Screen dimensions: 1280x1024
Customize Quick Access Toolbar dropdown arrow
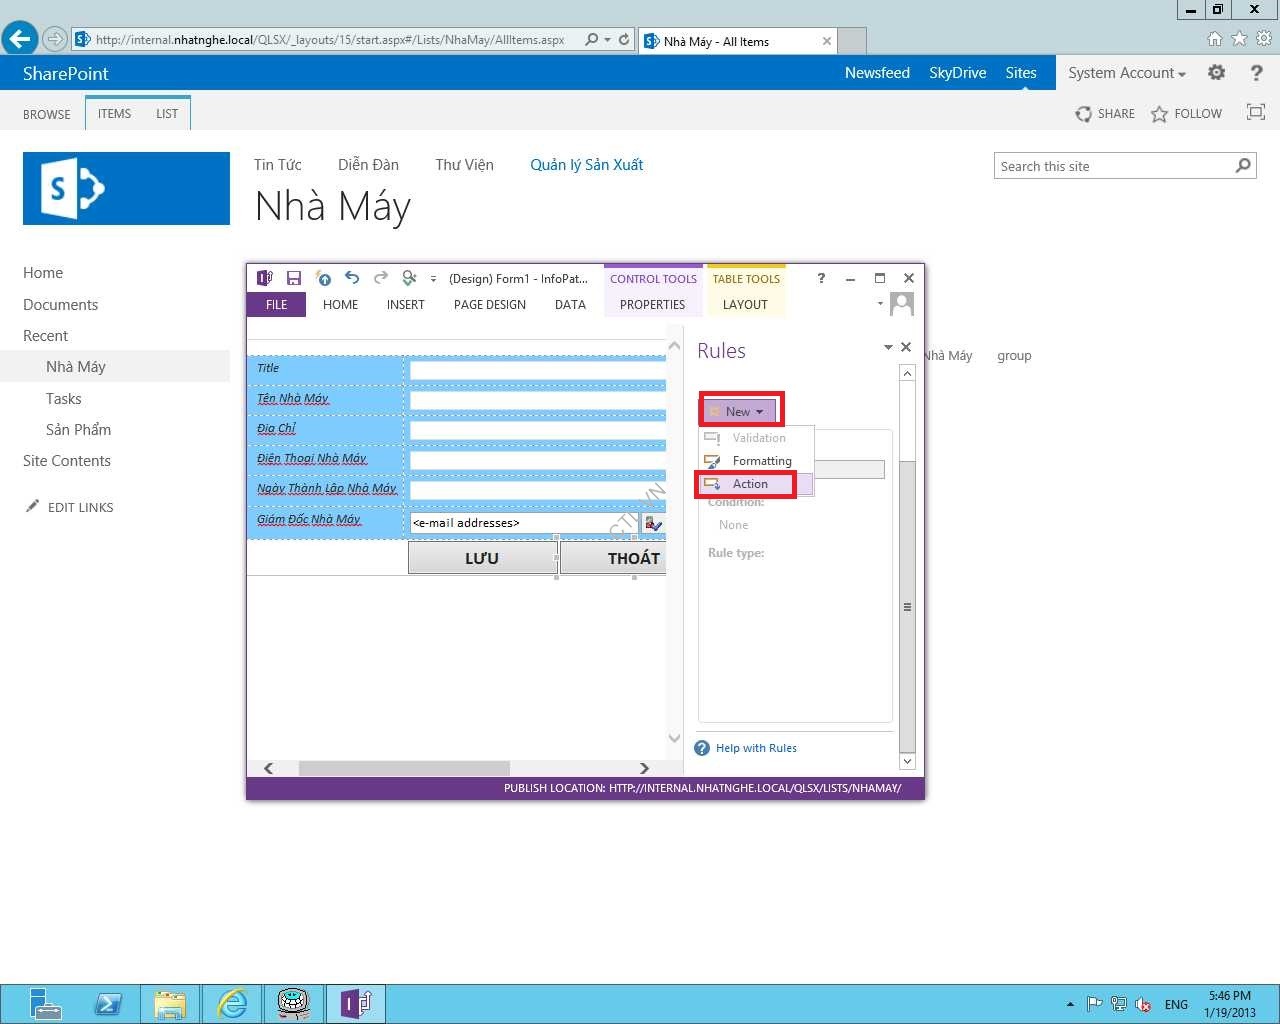[x=433, y=280]
